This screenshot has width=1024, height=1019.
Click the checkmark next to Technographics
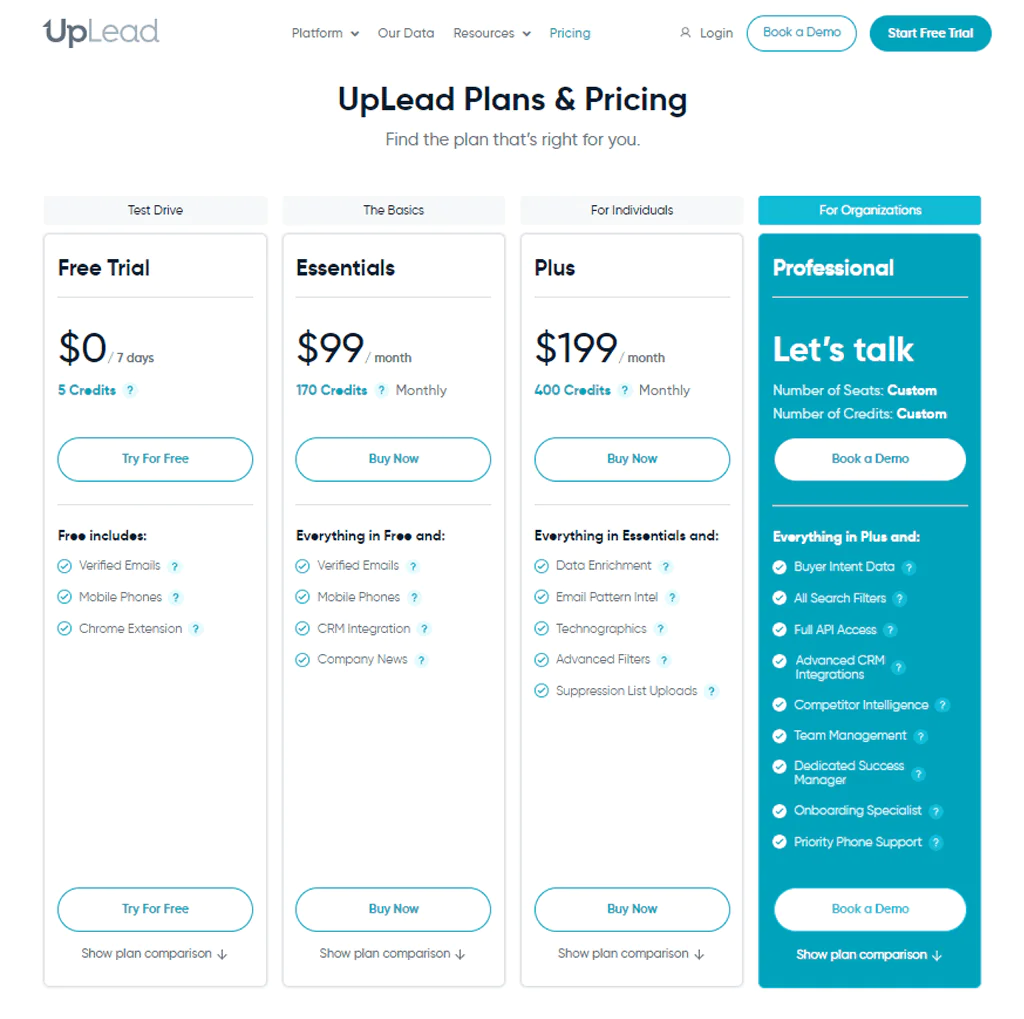(x=541, y=628)
